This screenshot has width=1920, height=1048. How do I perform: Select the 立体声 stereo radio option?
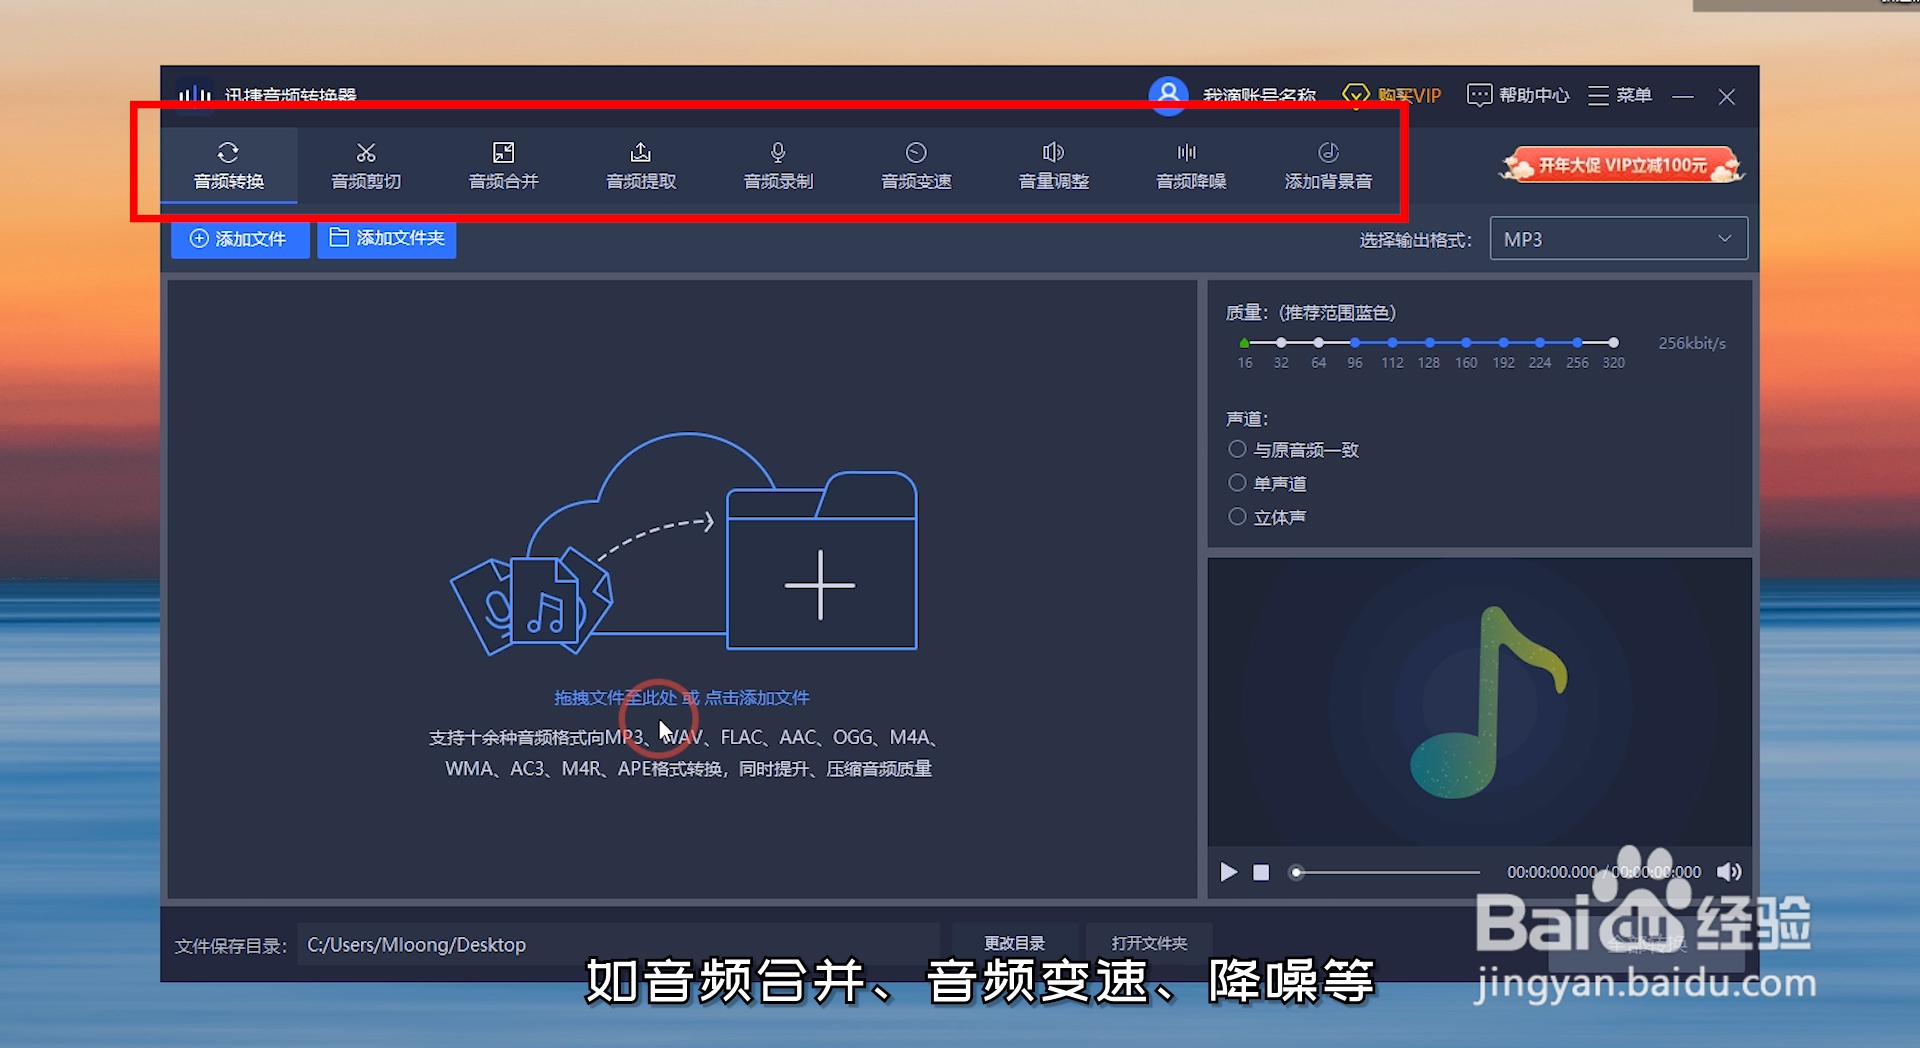[1237, 517]
